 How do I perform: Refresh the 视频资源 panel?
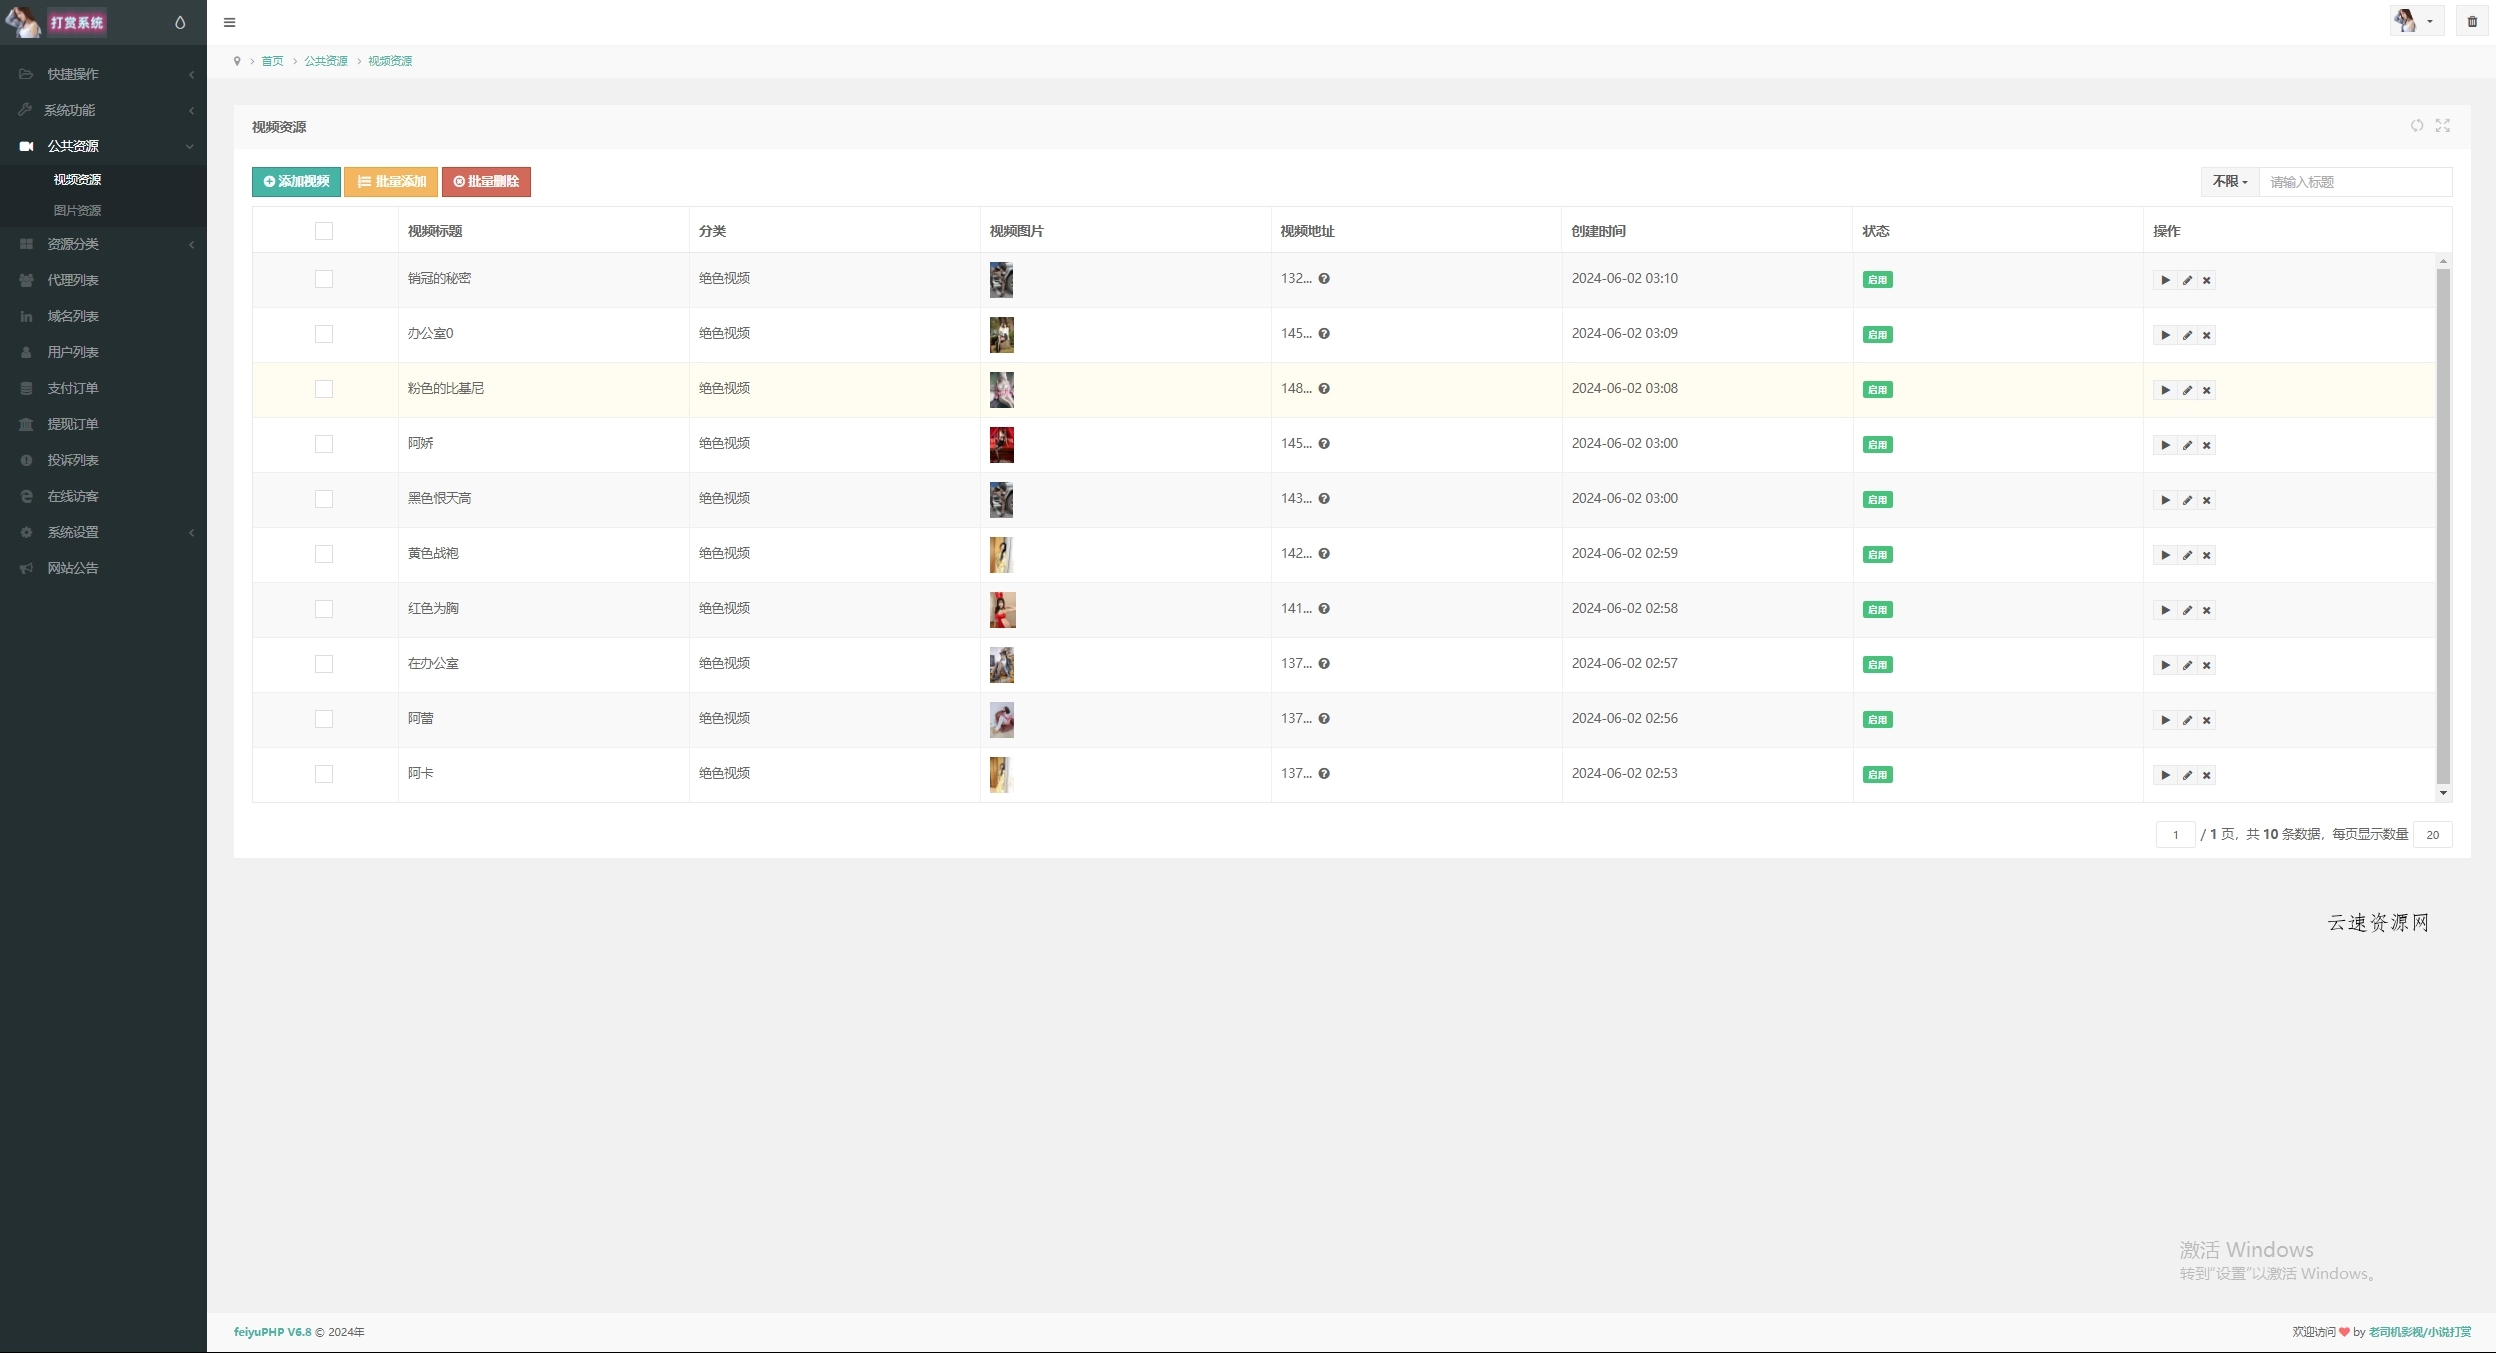click(x=2416, y=125)
